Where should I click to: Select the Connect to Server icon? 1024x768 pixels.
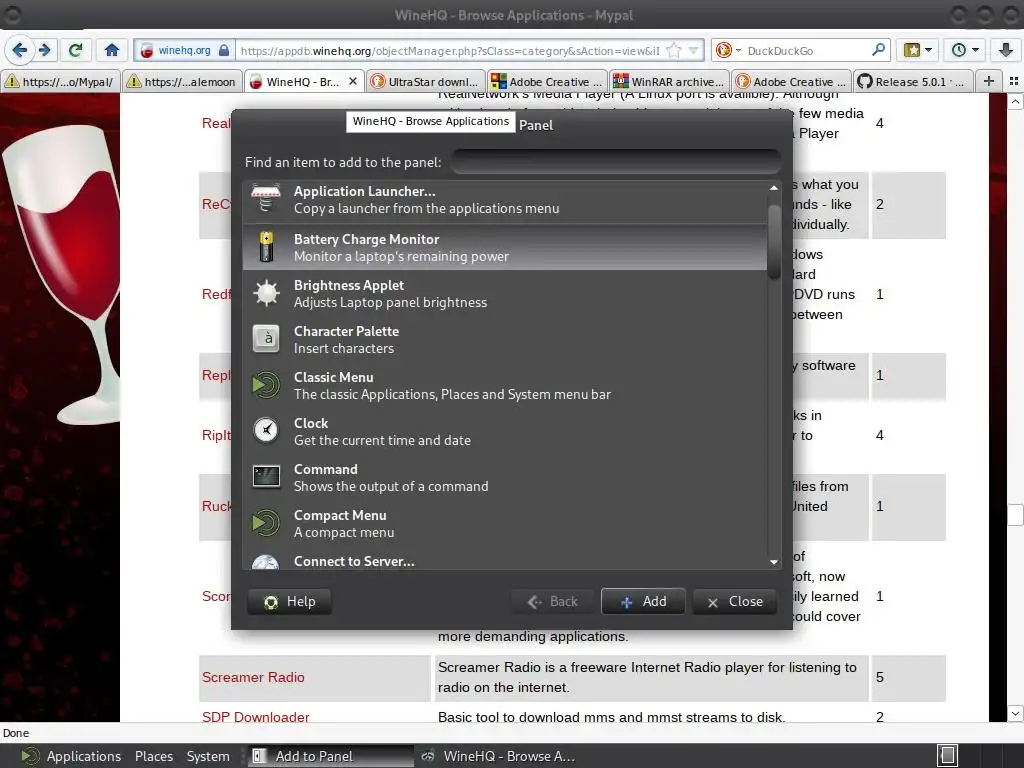coord(266,562)
